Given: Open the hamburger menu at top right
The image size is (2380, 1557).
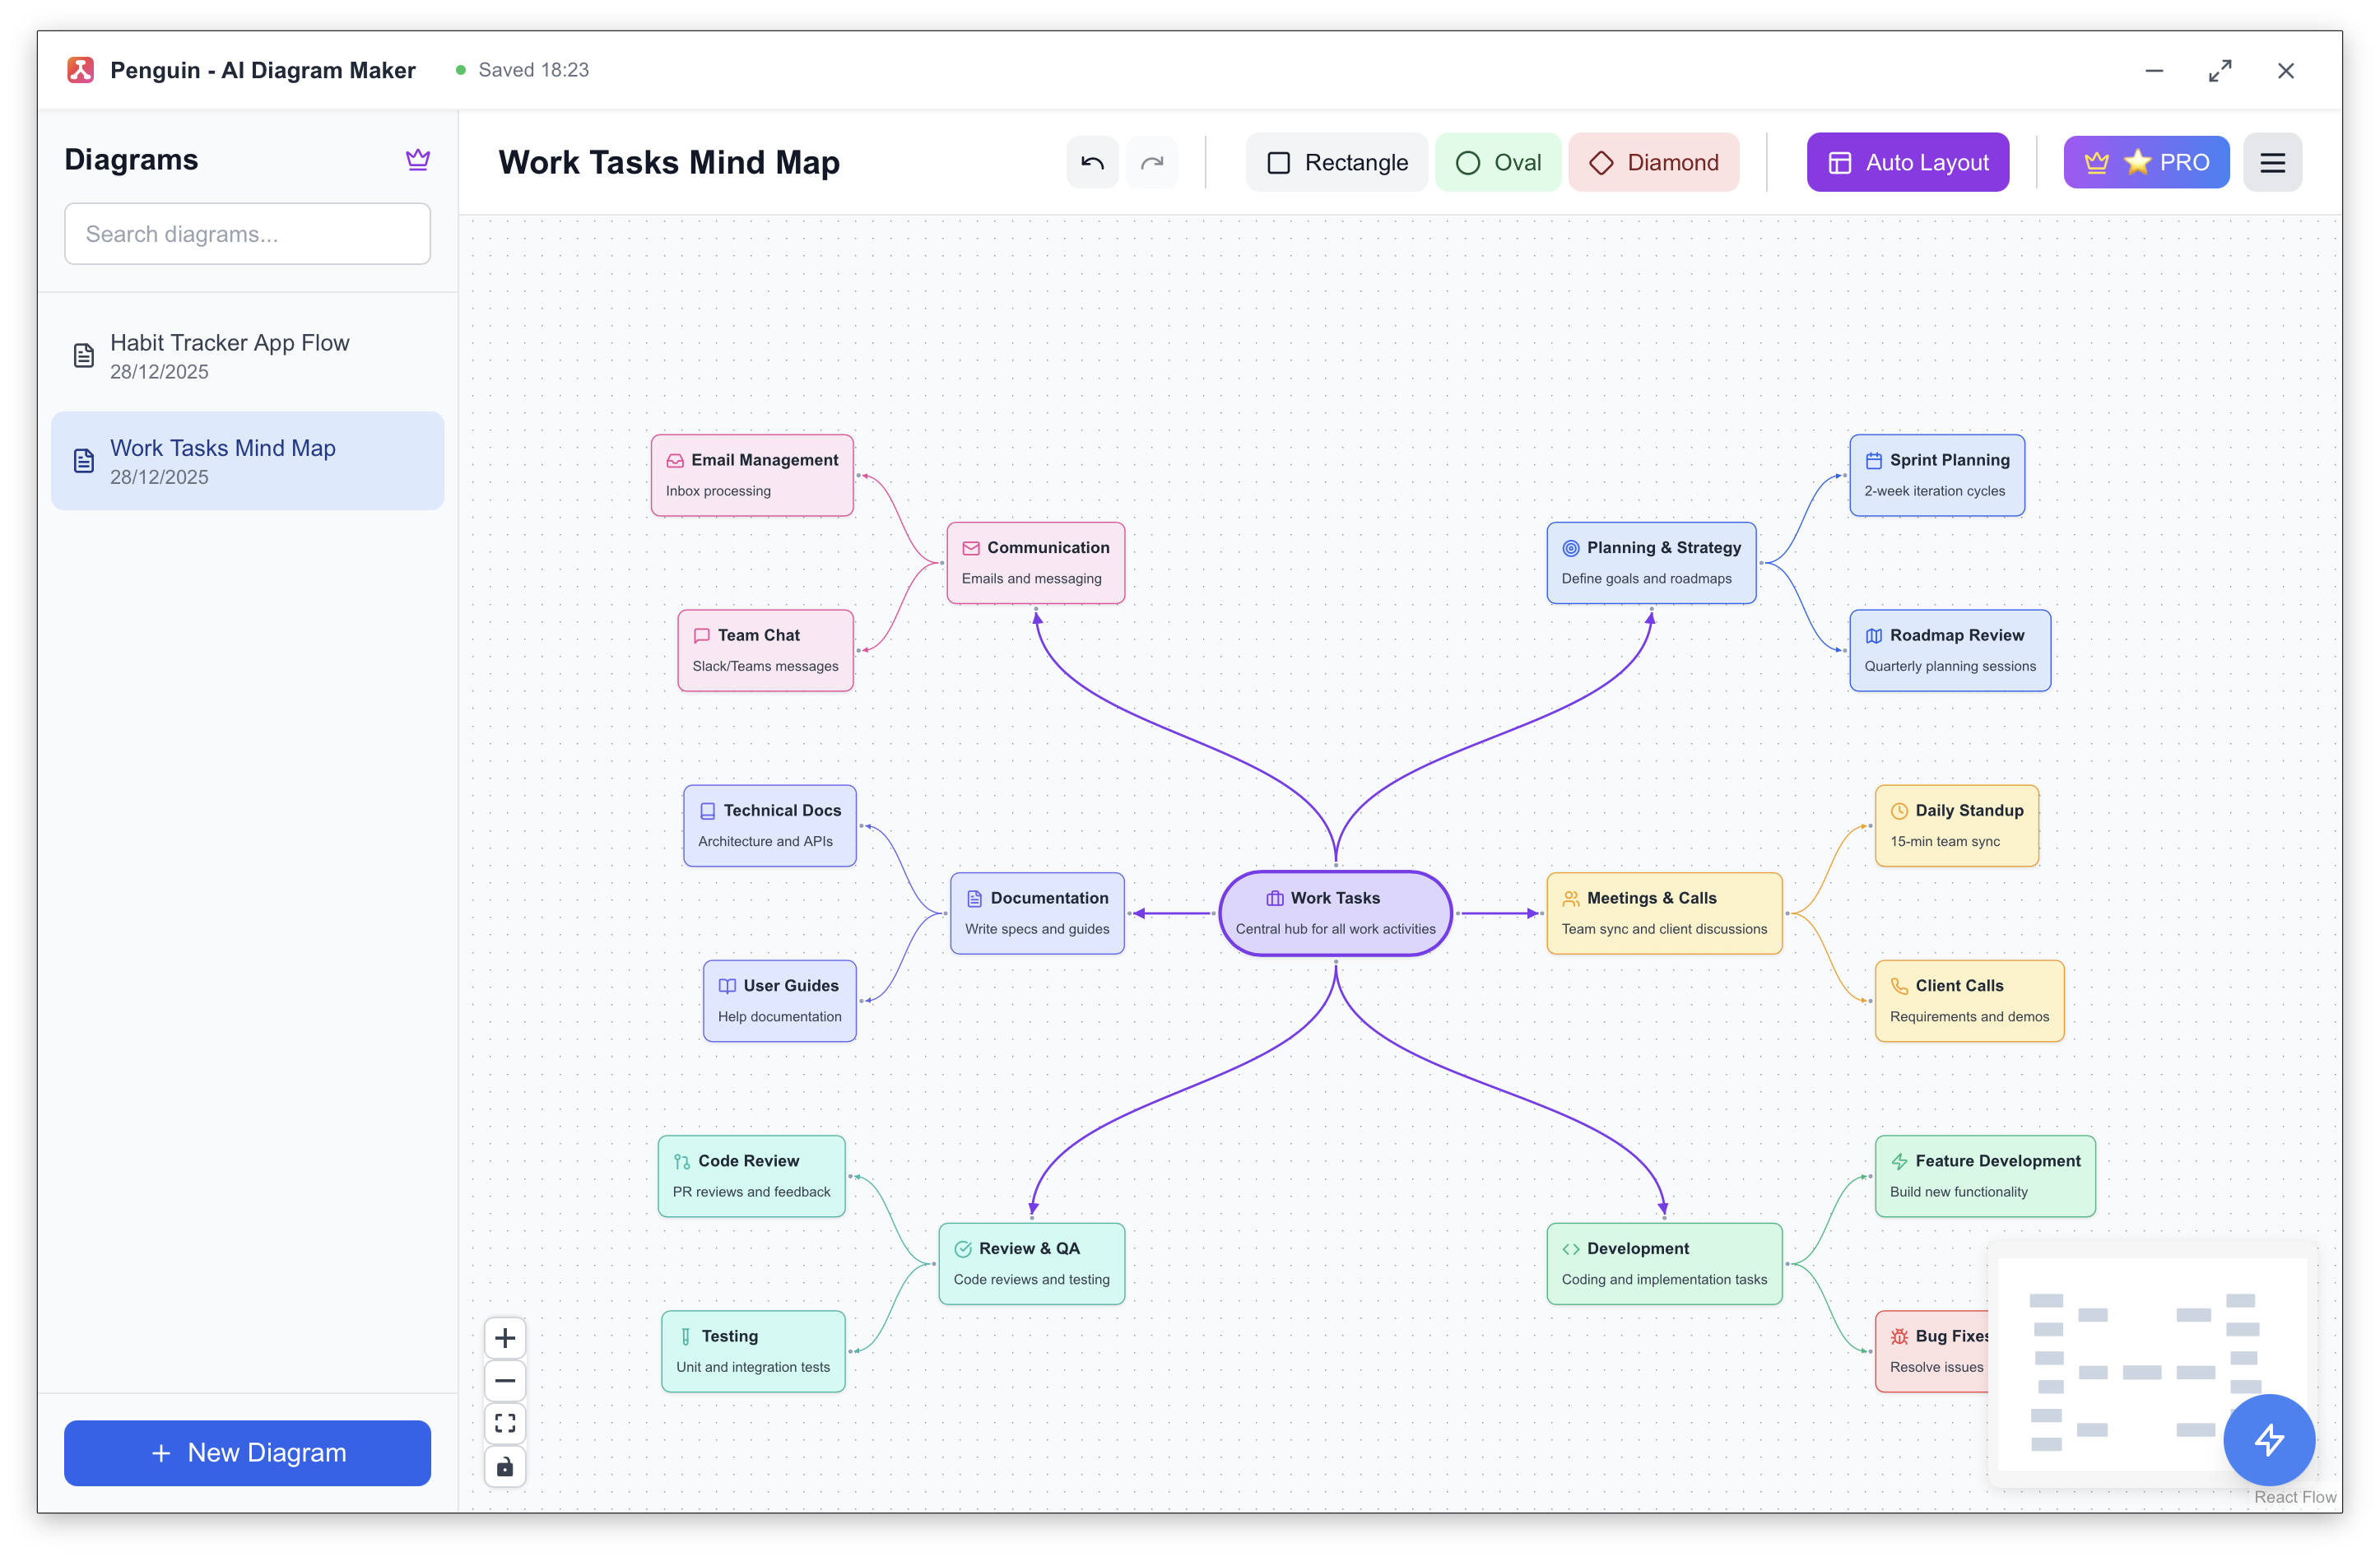Looking at the screenshot, I should (2273, 162).
